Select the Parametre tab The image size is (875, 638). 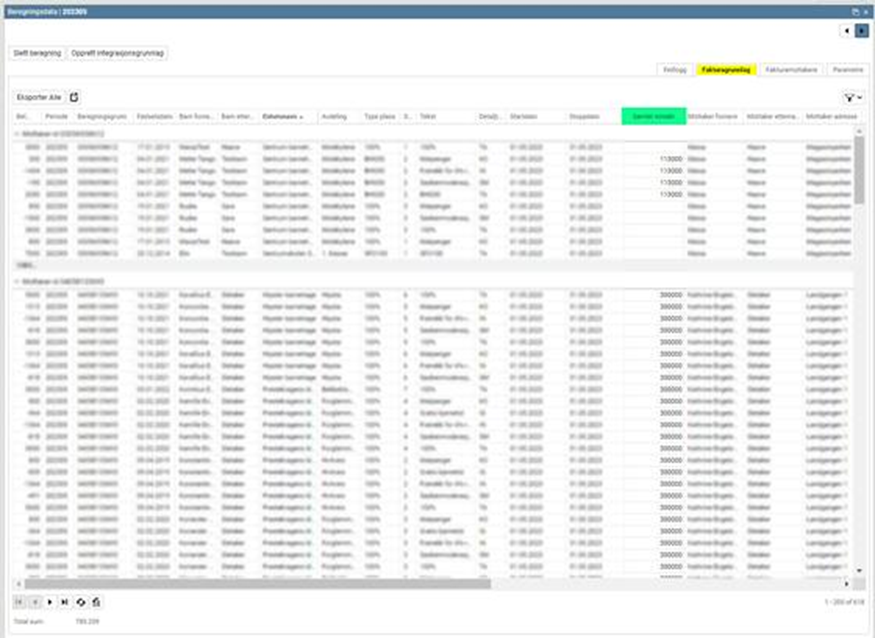click(x=847, y=70)
